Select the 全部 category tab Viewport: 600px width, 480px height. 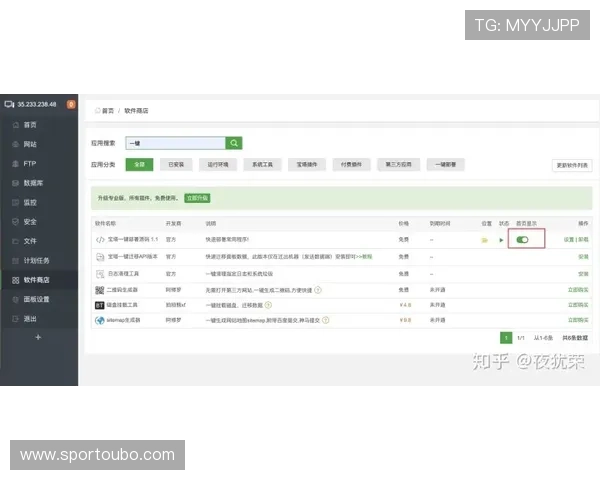139,165
